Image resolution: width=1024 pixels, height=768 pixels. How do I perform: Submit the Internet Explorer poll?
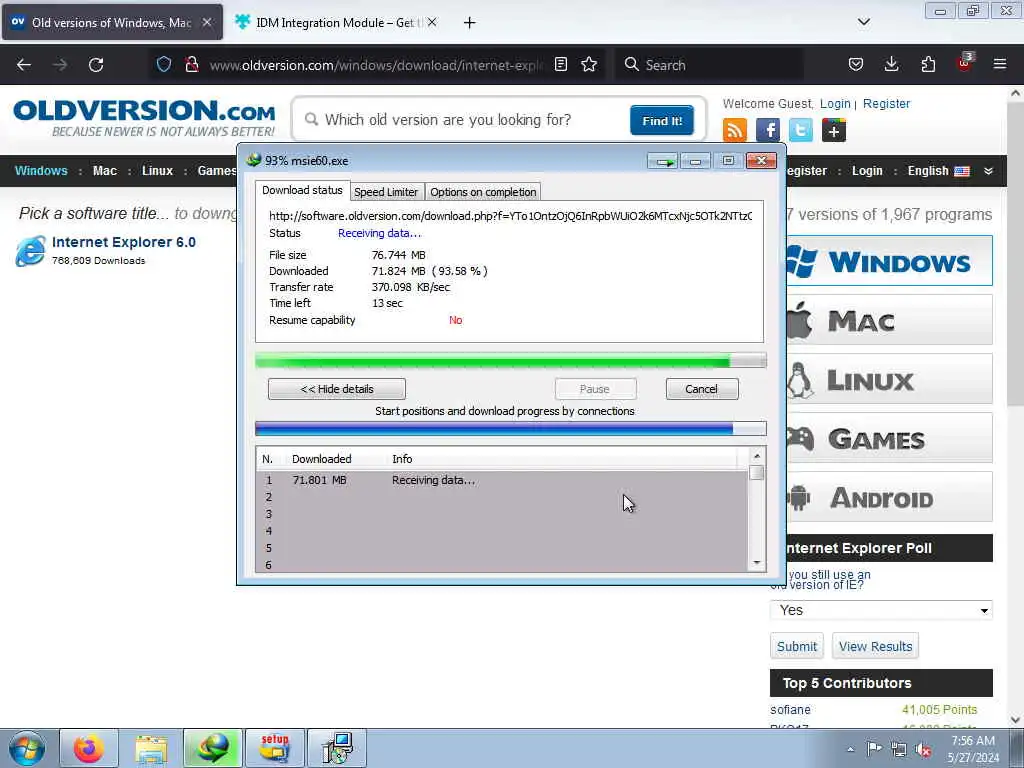[x=797, y=646]
